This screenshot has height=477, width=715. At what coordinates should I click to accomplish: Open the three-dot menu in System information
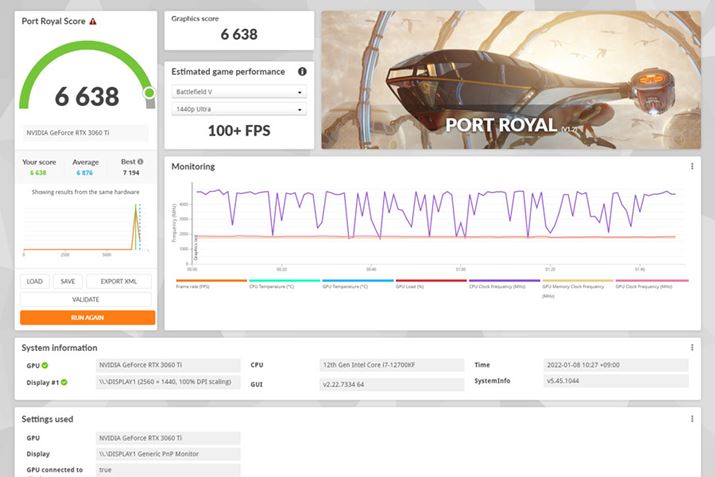click(x=692, y=347)
